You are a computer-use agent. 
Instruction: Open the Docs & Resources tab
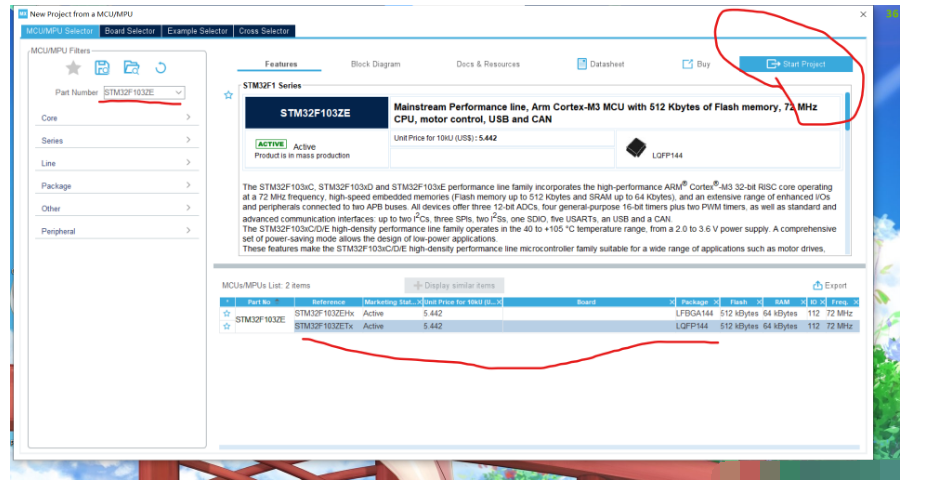click(488, 64)
